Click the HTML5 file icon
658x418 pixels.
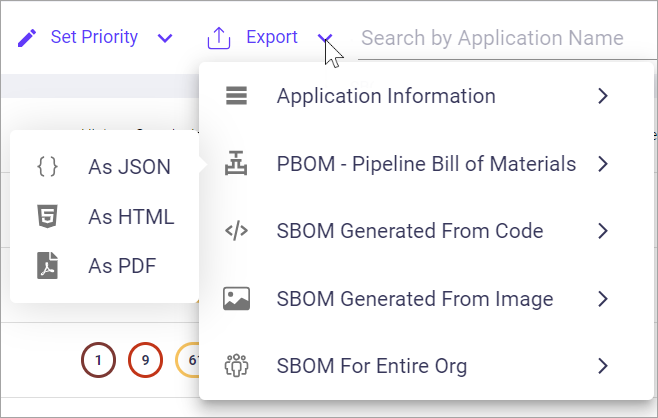(47, 216)
